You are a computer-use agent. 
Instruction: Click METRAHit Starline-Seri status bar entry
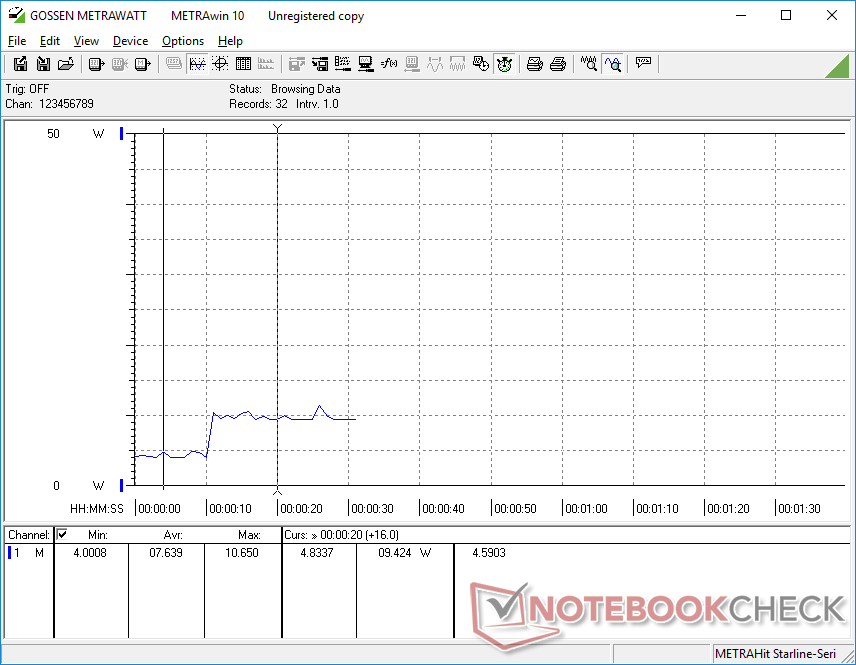click(775, 654)
